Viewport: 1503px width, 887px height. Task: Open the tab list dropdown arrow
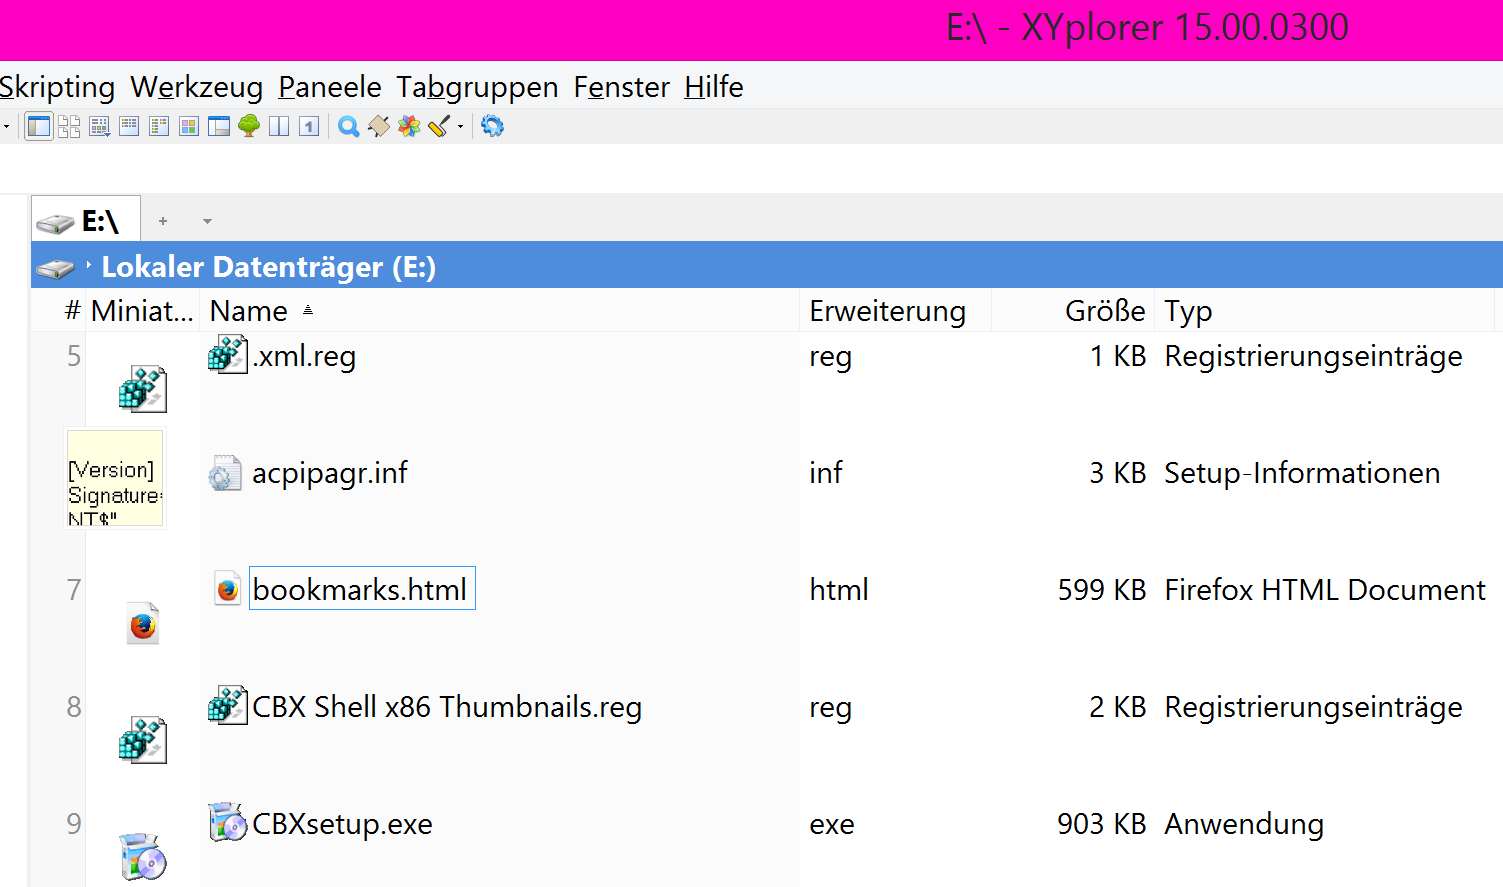pyautogui.click(x=207, y=221)
